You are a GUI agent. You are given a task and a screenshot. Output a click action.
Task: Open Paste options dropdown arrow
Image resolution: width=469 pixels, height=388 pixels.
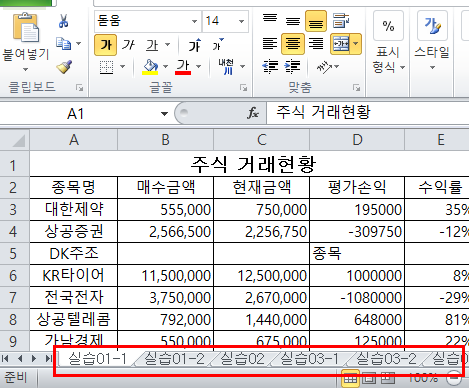[25, 69]
